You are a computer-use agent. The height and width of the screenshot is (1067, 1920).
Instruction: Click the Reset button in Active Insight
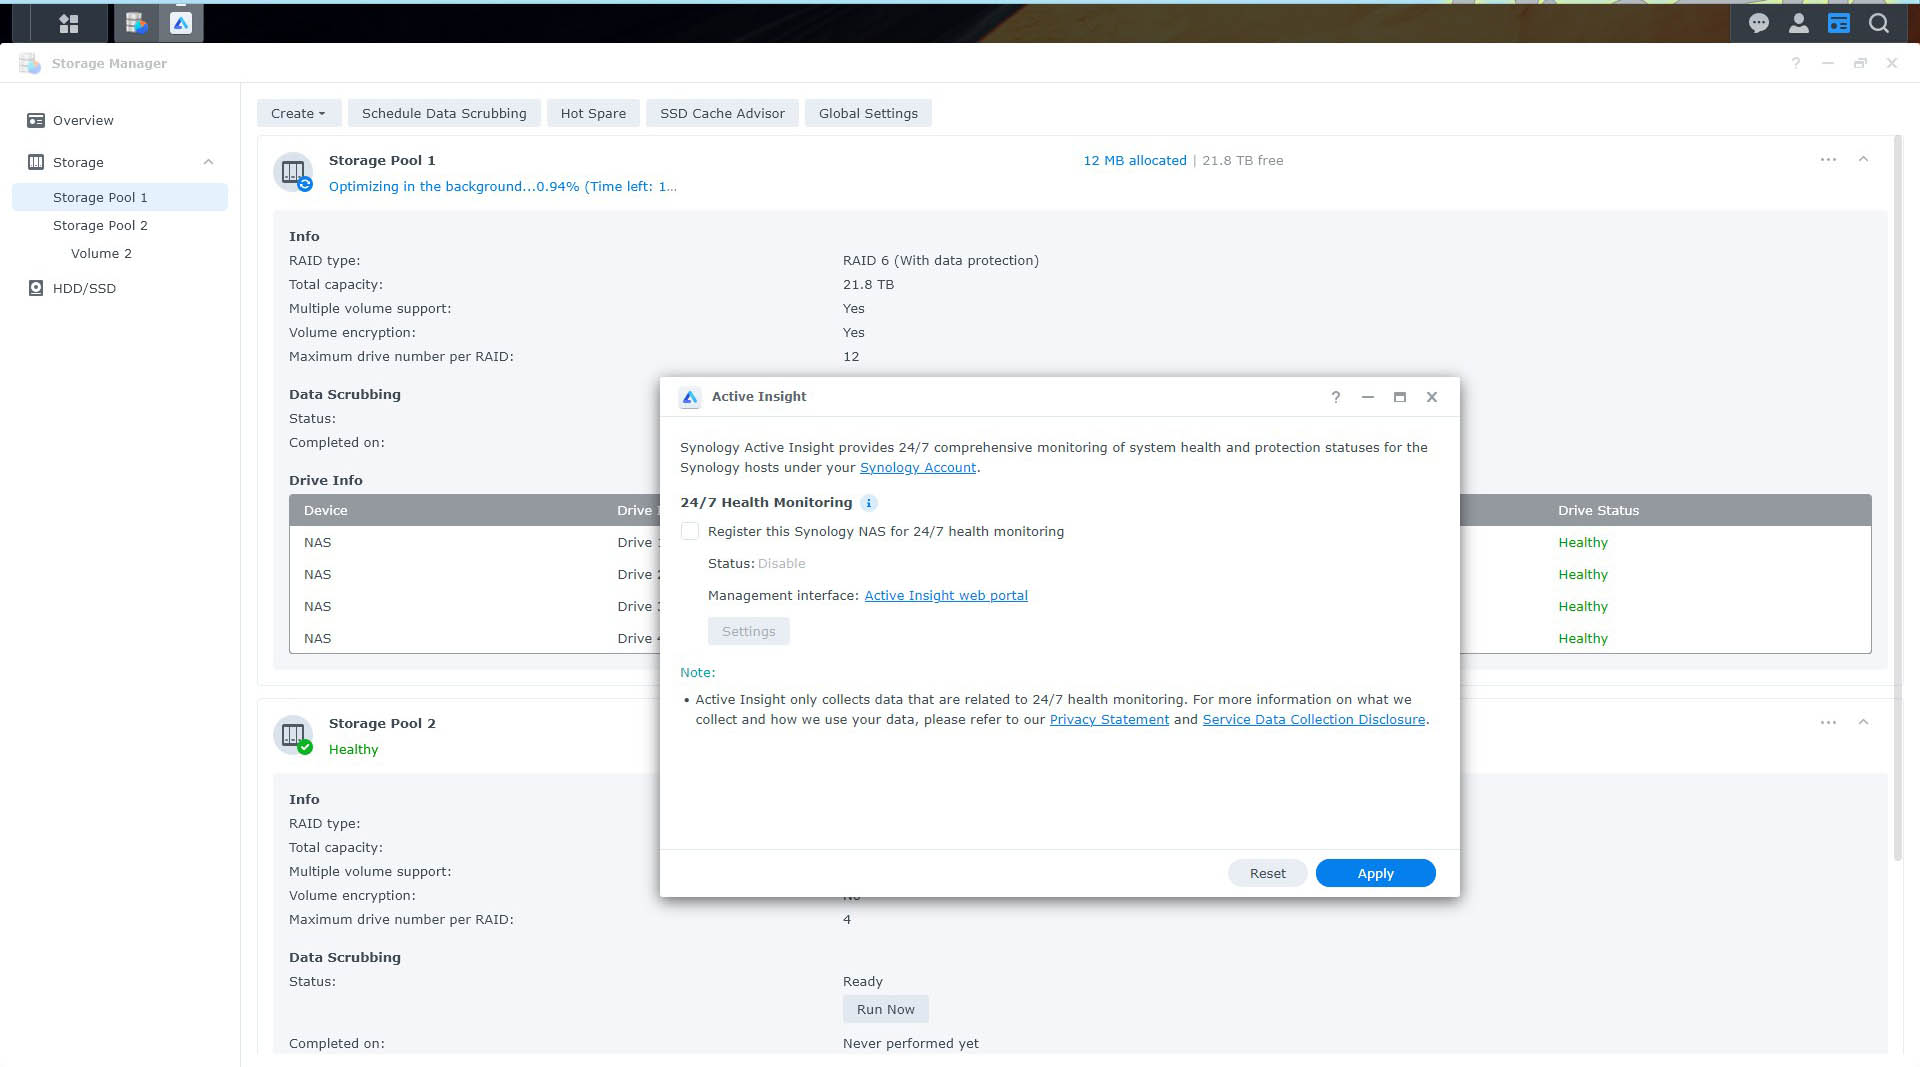[x=1267, y=873]
